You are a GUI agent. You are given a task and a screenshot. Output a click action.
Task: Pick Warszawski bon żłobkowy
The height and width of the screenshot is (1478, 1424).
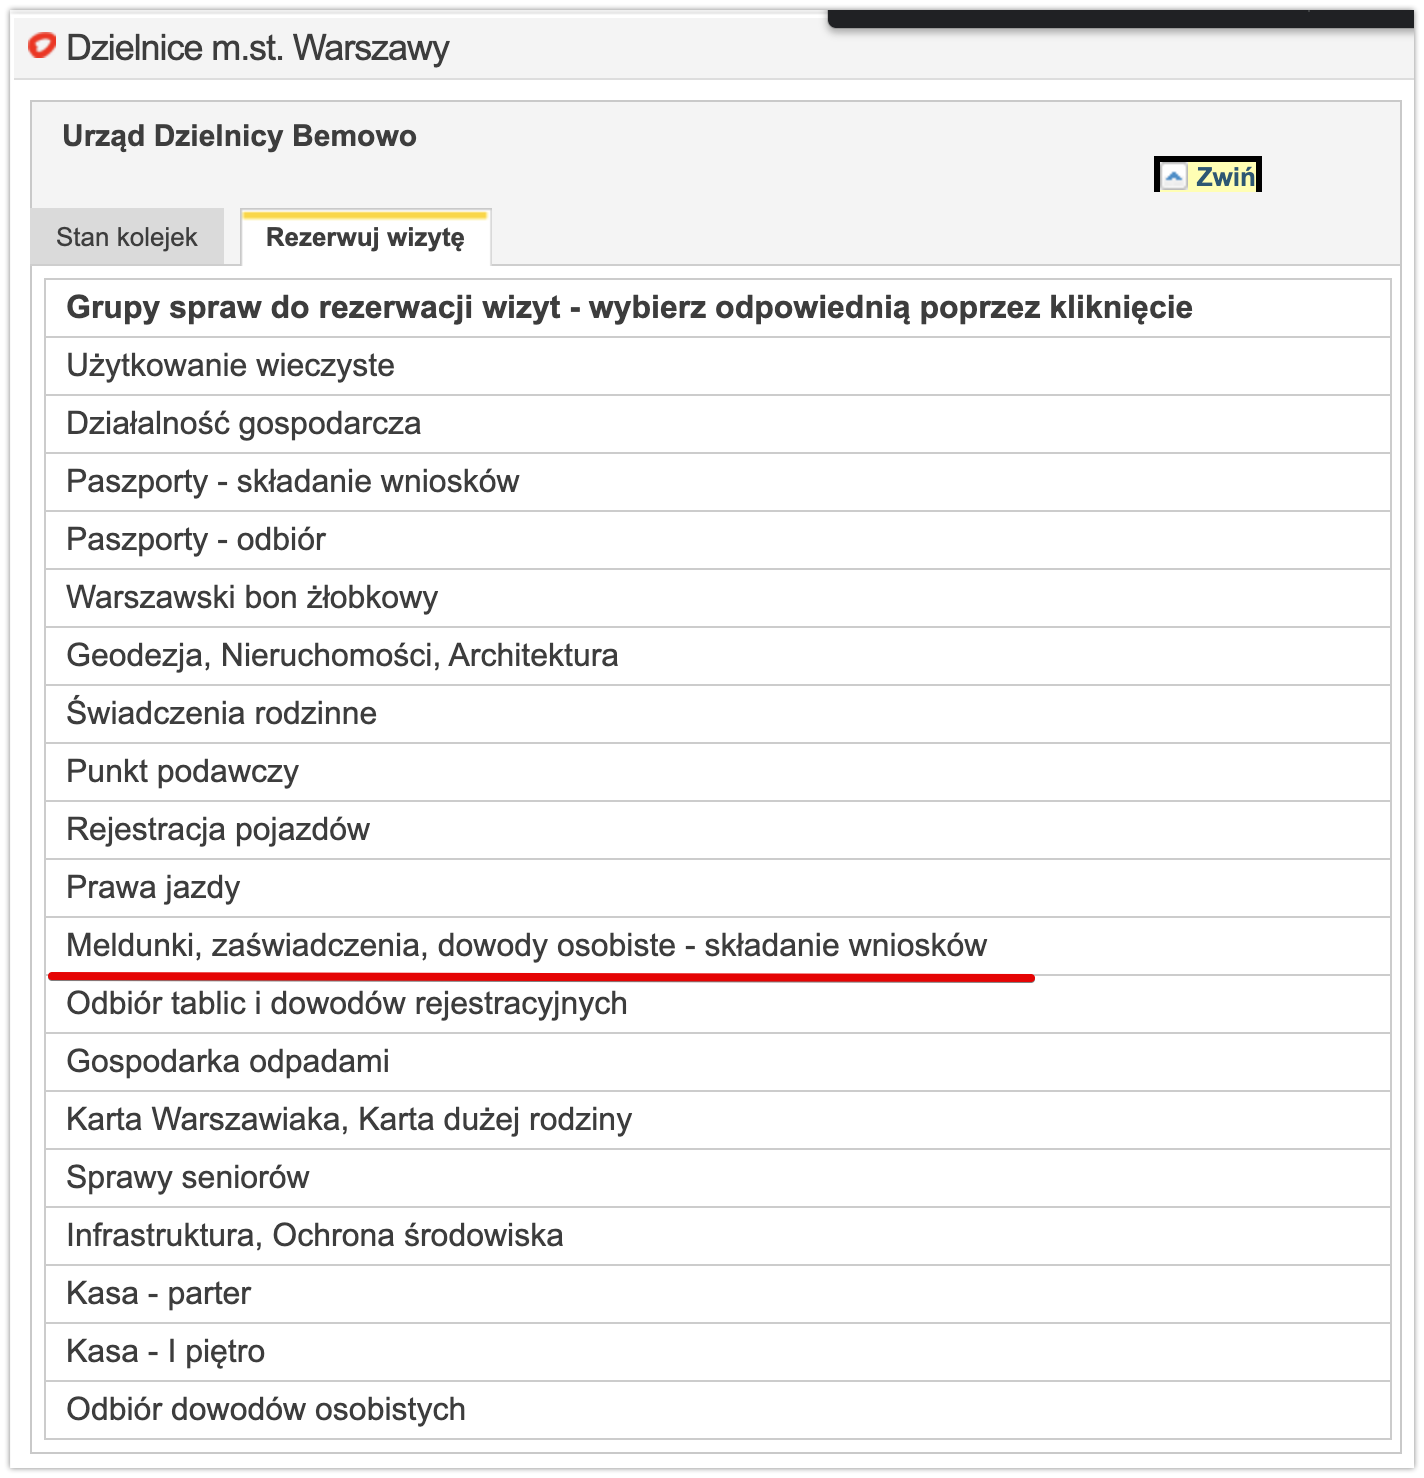(x=718, y=598)
